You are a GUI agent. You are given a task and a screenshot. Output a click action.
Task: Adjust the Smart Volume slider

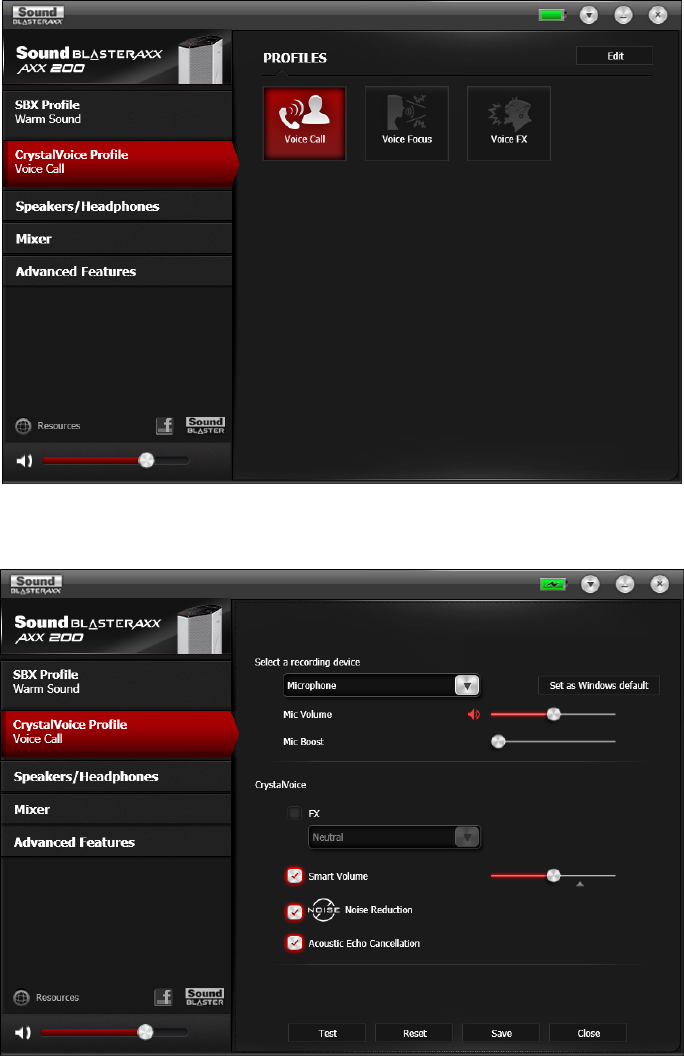pyautogui.click(x=553, y=876)
